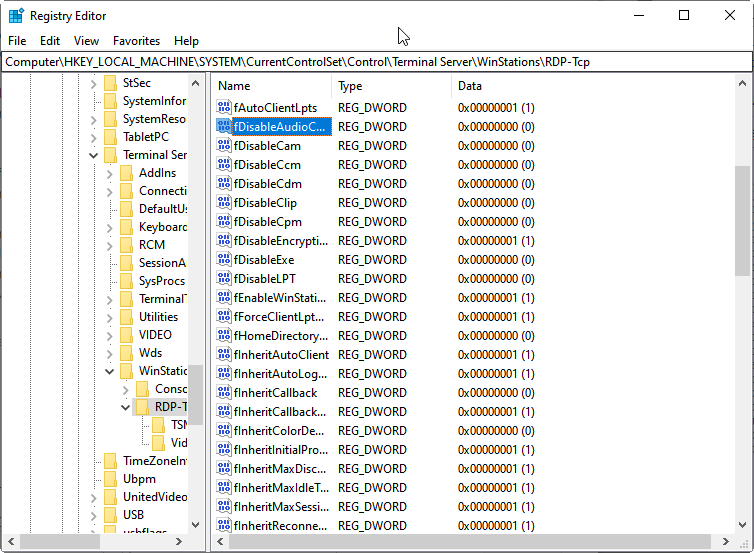Sort values by the Type column header
This screenshot has height=553, width=754.
[392, 86]
